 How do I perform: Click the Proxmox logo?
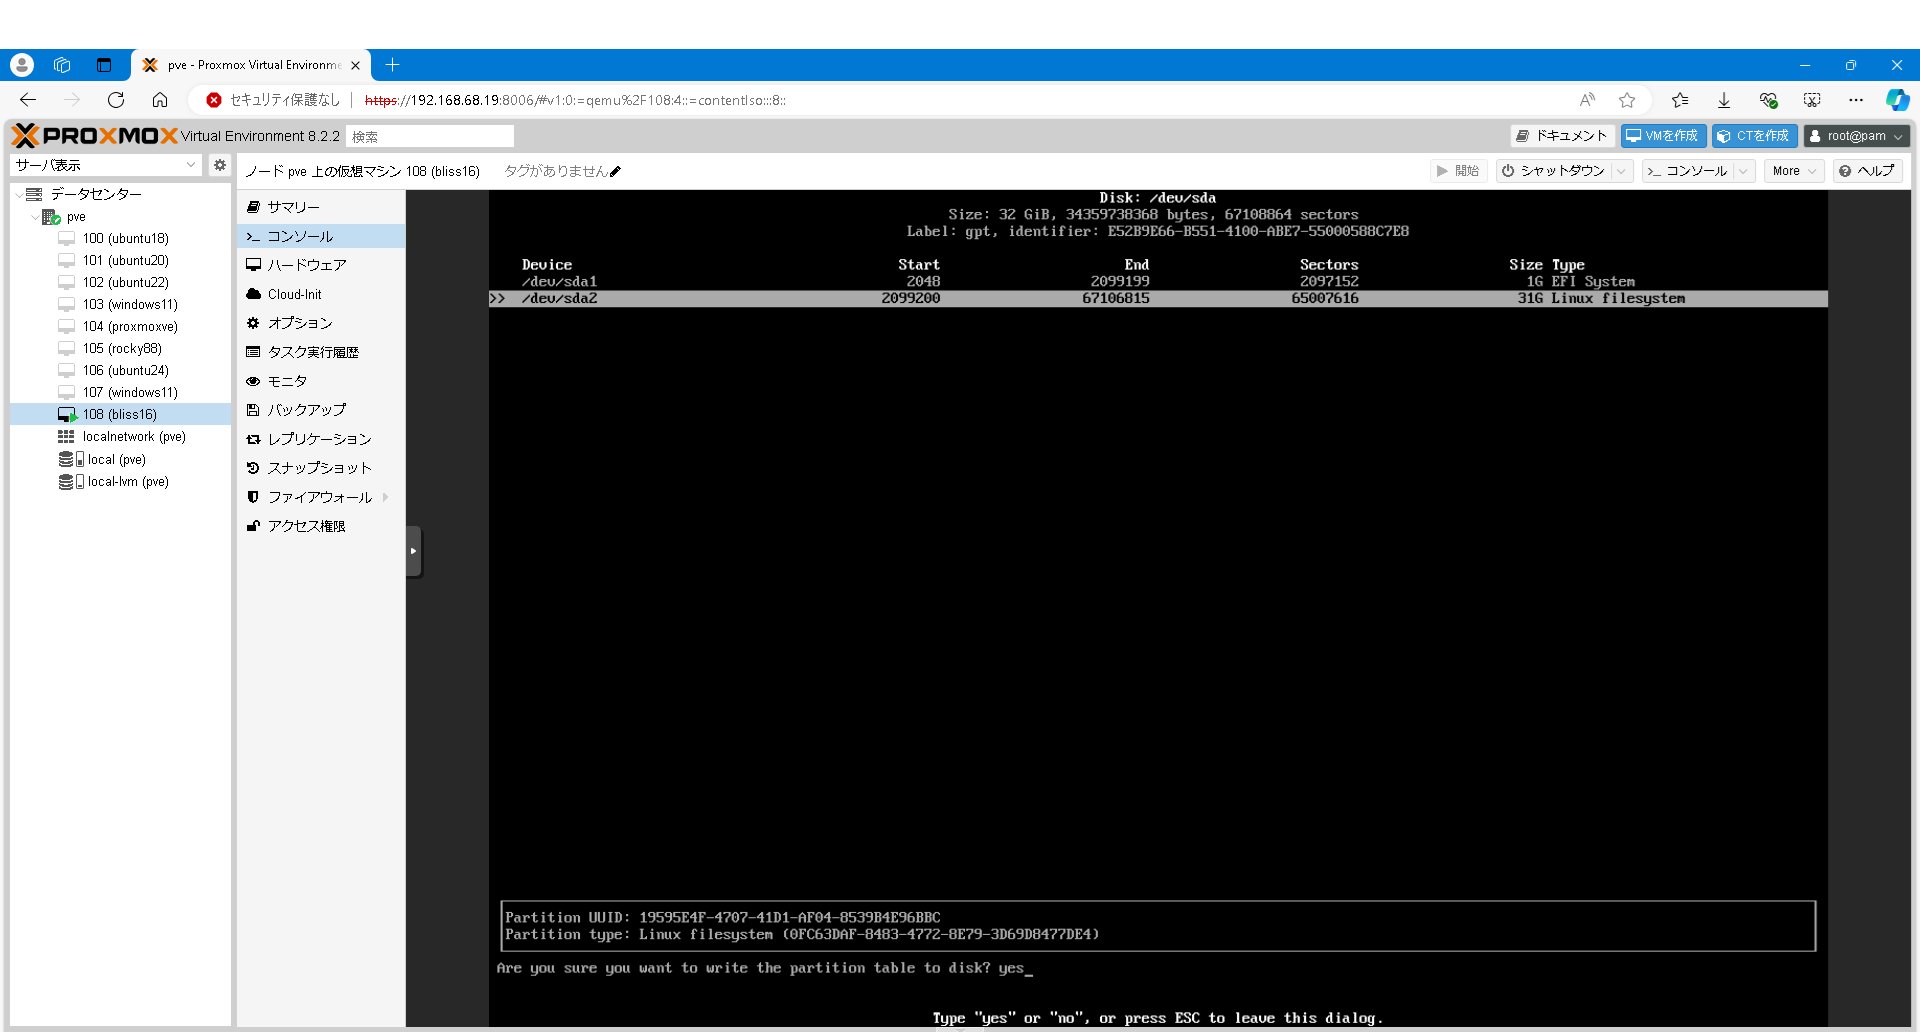coord(94,136)
